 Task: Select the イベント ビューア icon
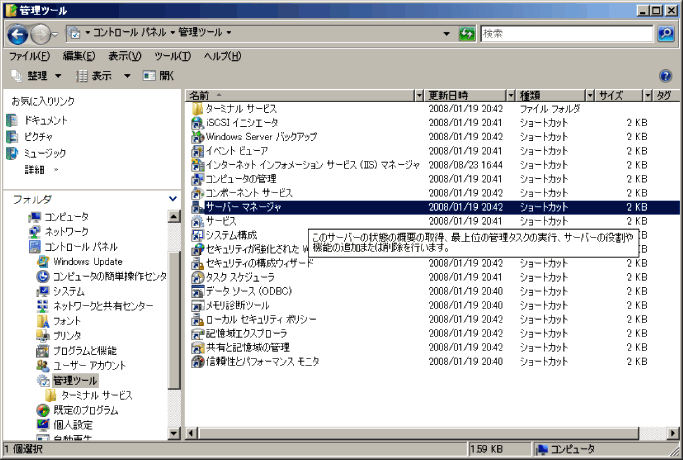click(x=197, y=151)
